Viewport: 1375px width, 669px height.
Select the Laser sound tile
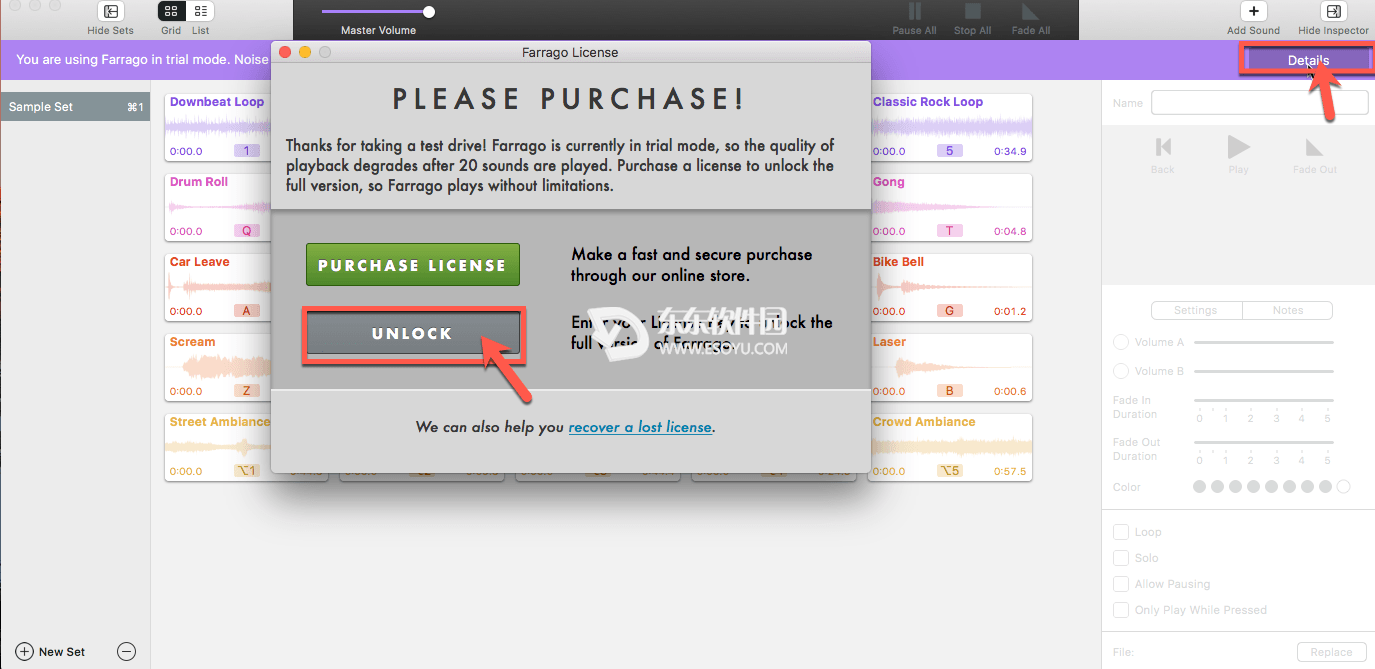pos(950,368)
